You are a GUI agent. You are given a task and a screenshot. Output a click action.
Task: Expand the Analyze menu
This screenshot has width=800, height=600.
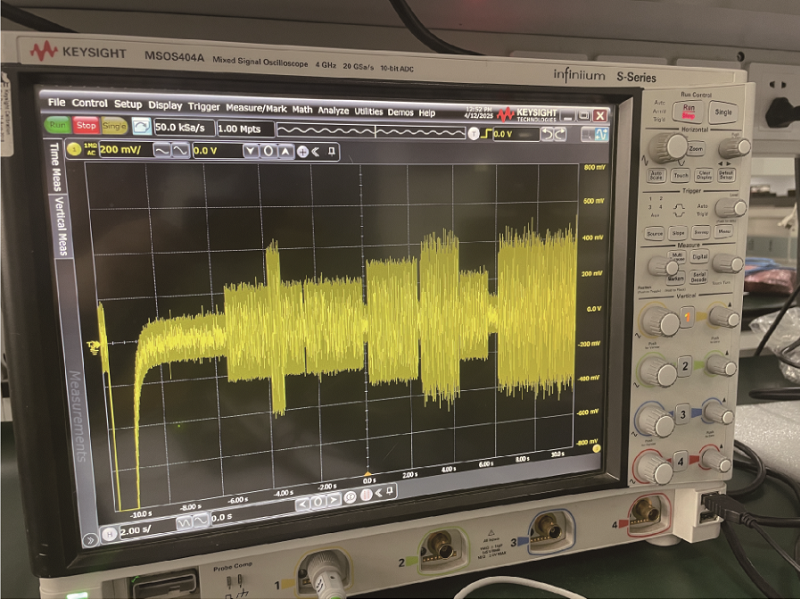click(x=334, y=110)
